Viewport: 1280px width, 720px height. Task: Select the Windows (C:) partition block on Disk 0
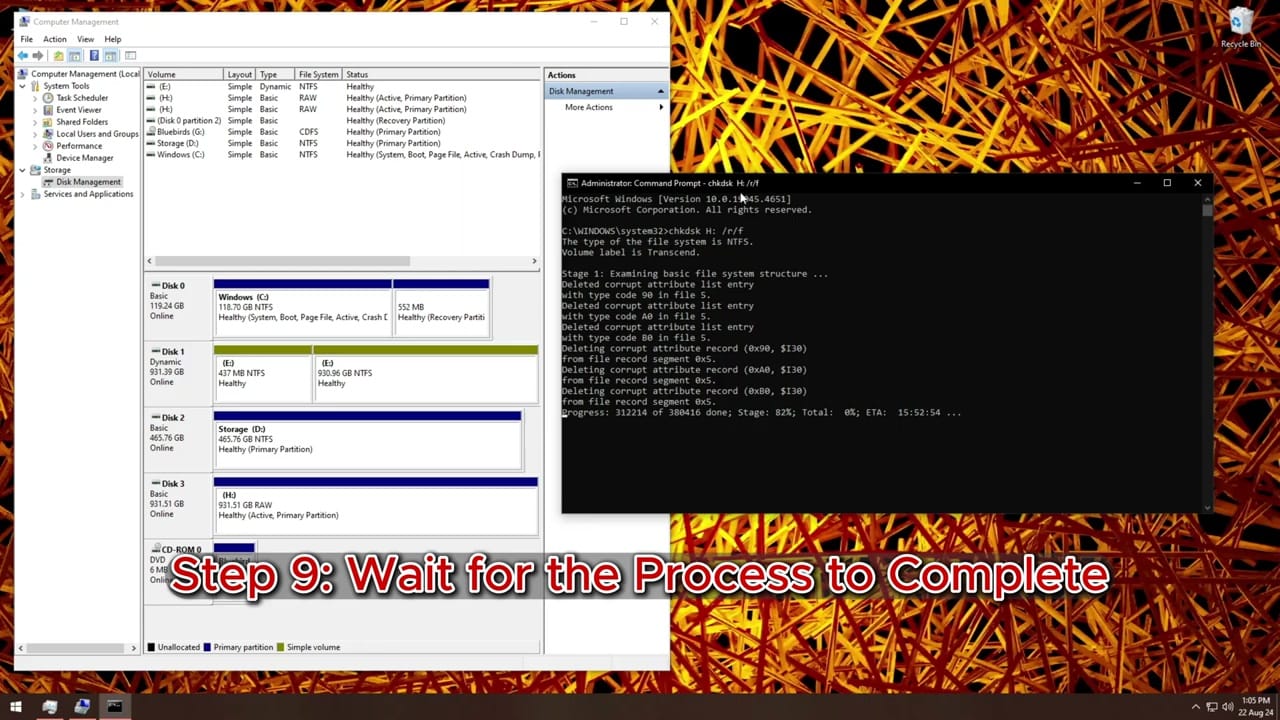click(302, 308)
